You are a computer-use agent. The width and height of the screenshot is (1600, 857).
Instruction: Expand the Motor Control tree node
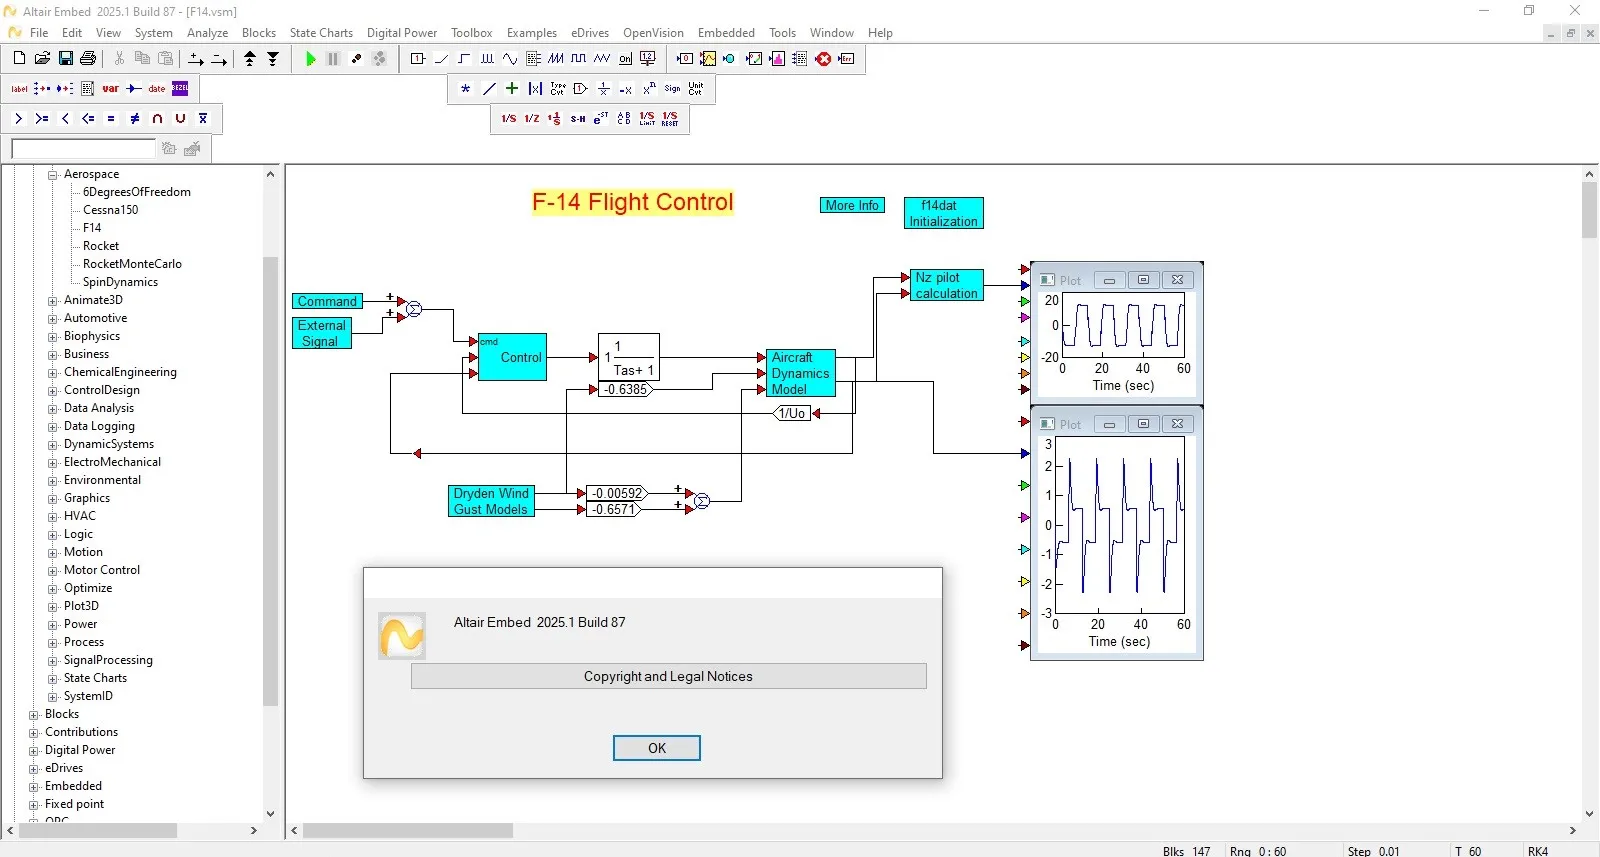(53, 571)
